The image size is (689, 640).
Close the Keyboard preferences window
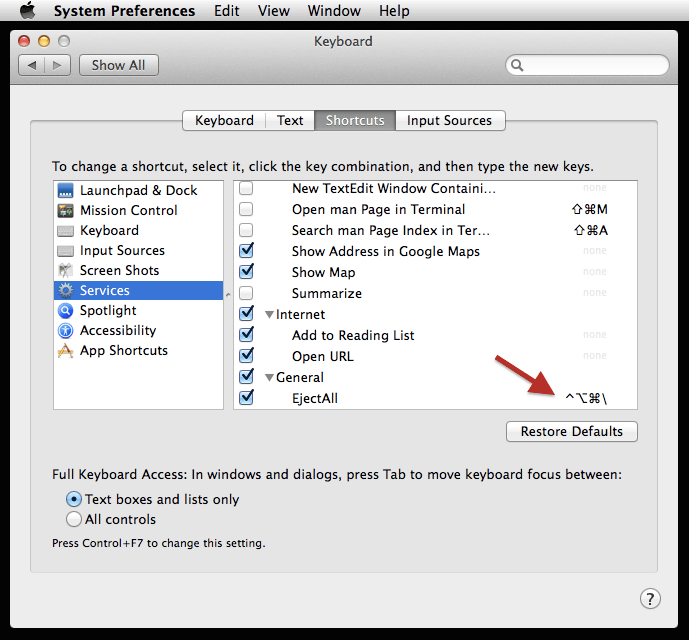pyautogui.click(x=24, y=41)
